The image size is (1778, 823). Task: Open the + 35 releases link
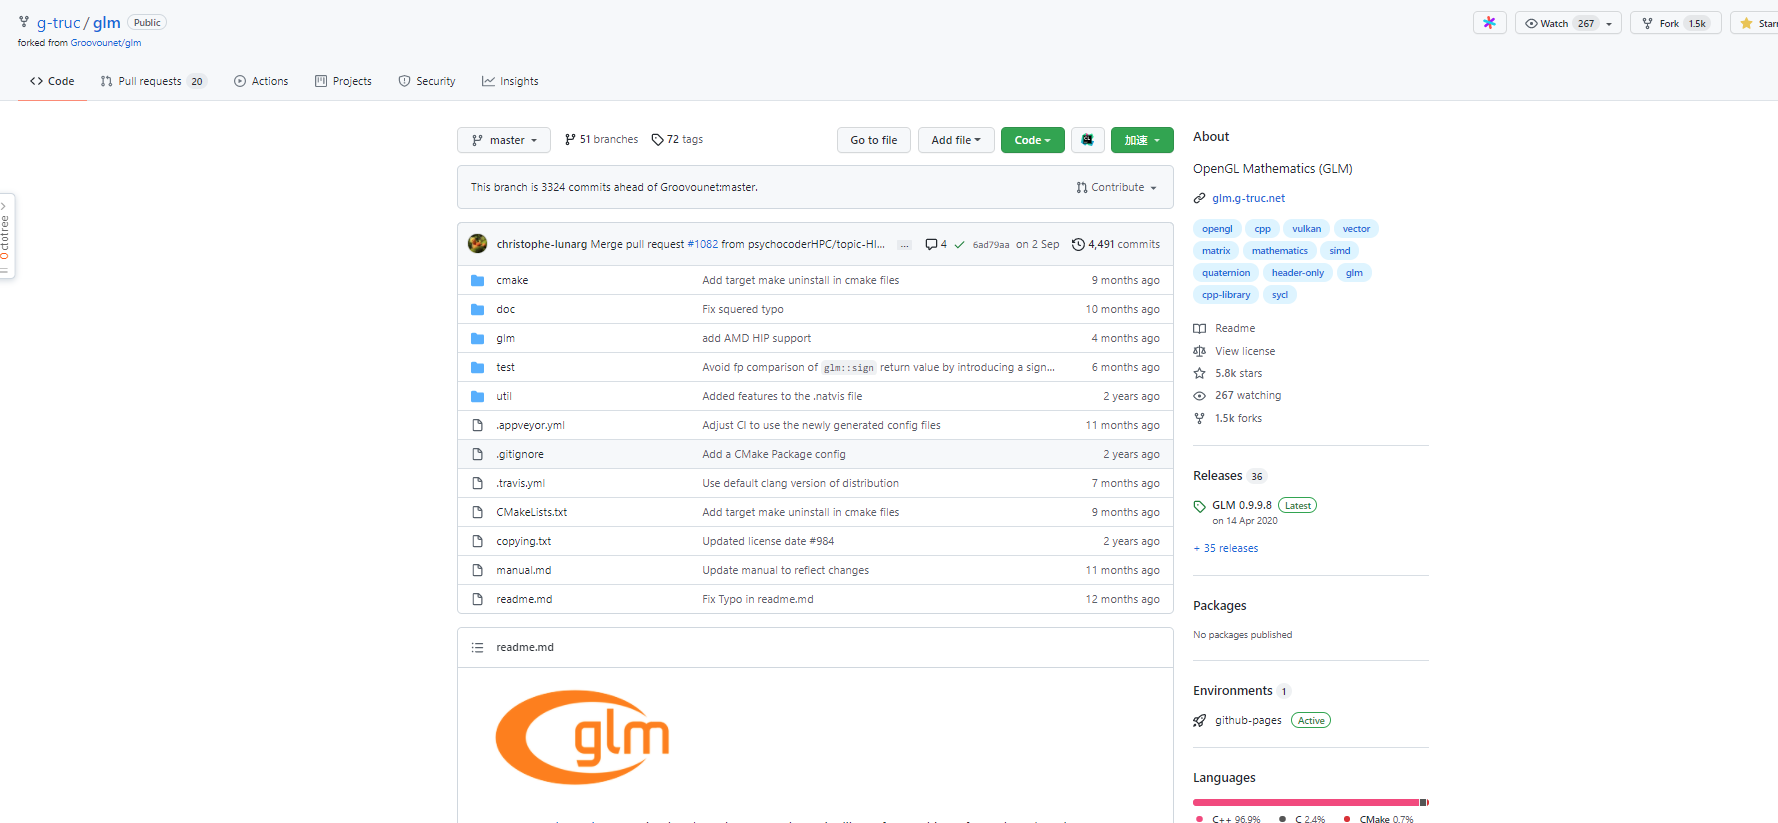tap(1226, 548)
